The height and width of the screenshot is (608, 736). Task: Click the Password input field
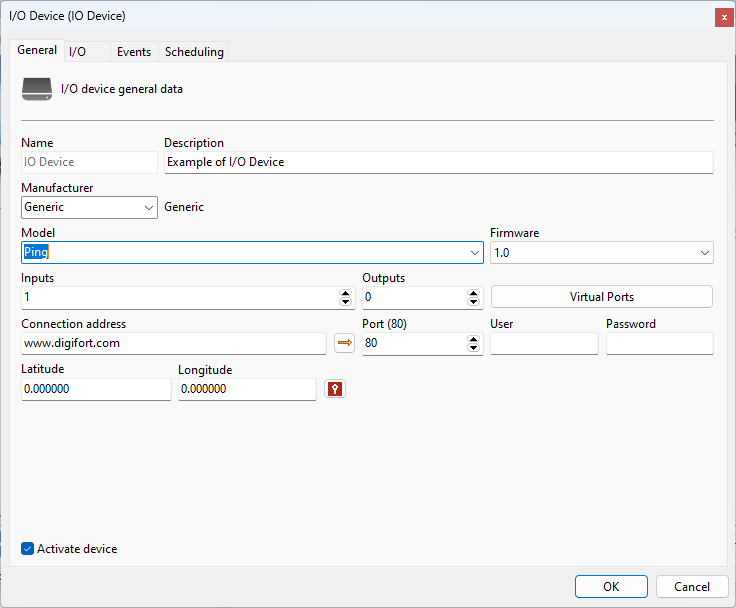click(x=659, y=343)
